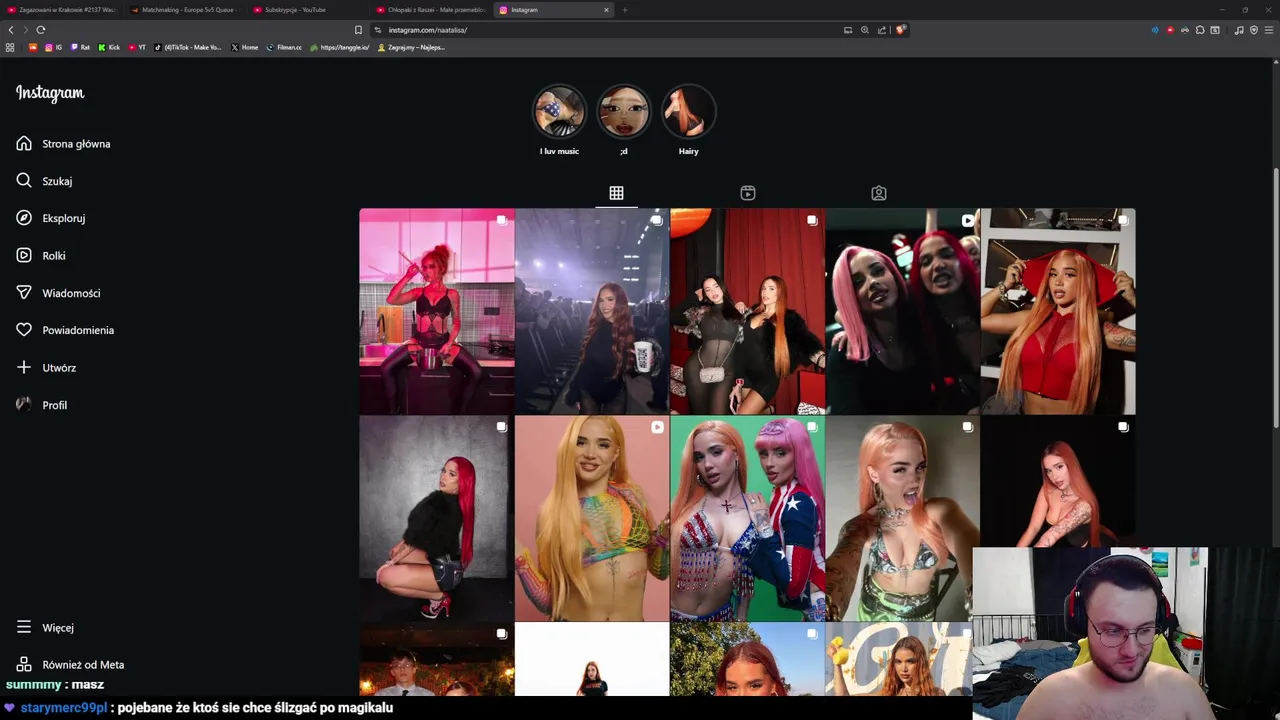Open Wiadomości messages in sidebar
Image resolution: width=1280 pixels, height=720 pixels.
(x=58, y=293)
